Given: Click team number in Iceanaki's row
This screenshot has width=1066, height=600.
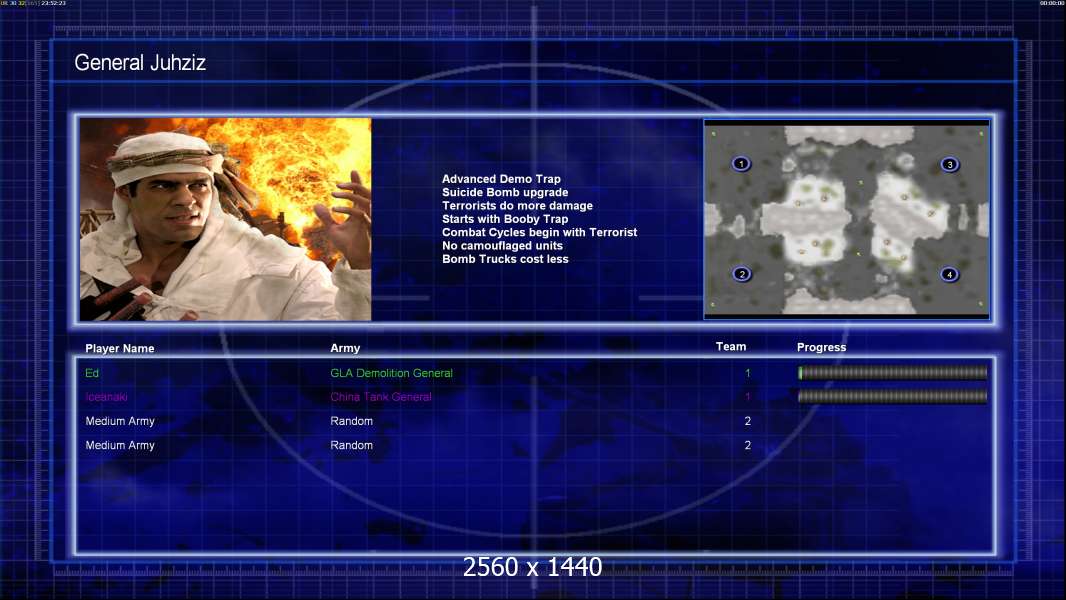Looking at the screenshot, I should point(748,397).
